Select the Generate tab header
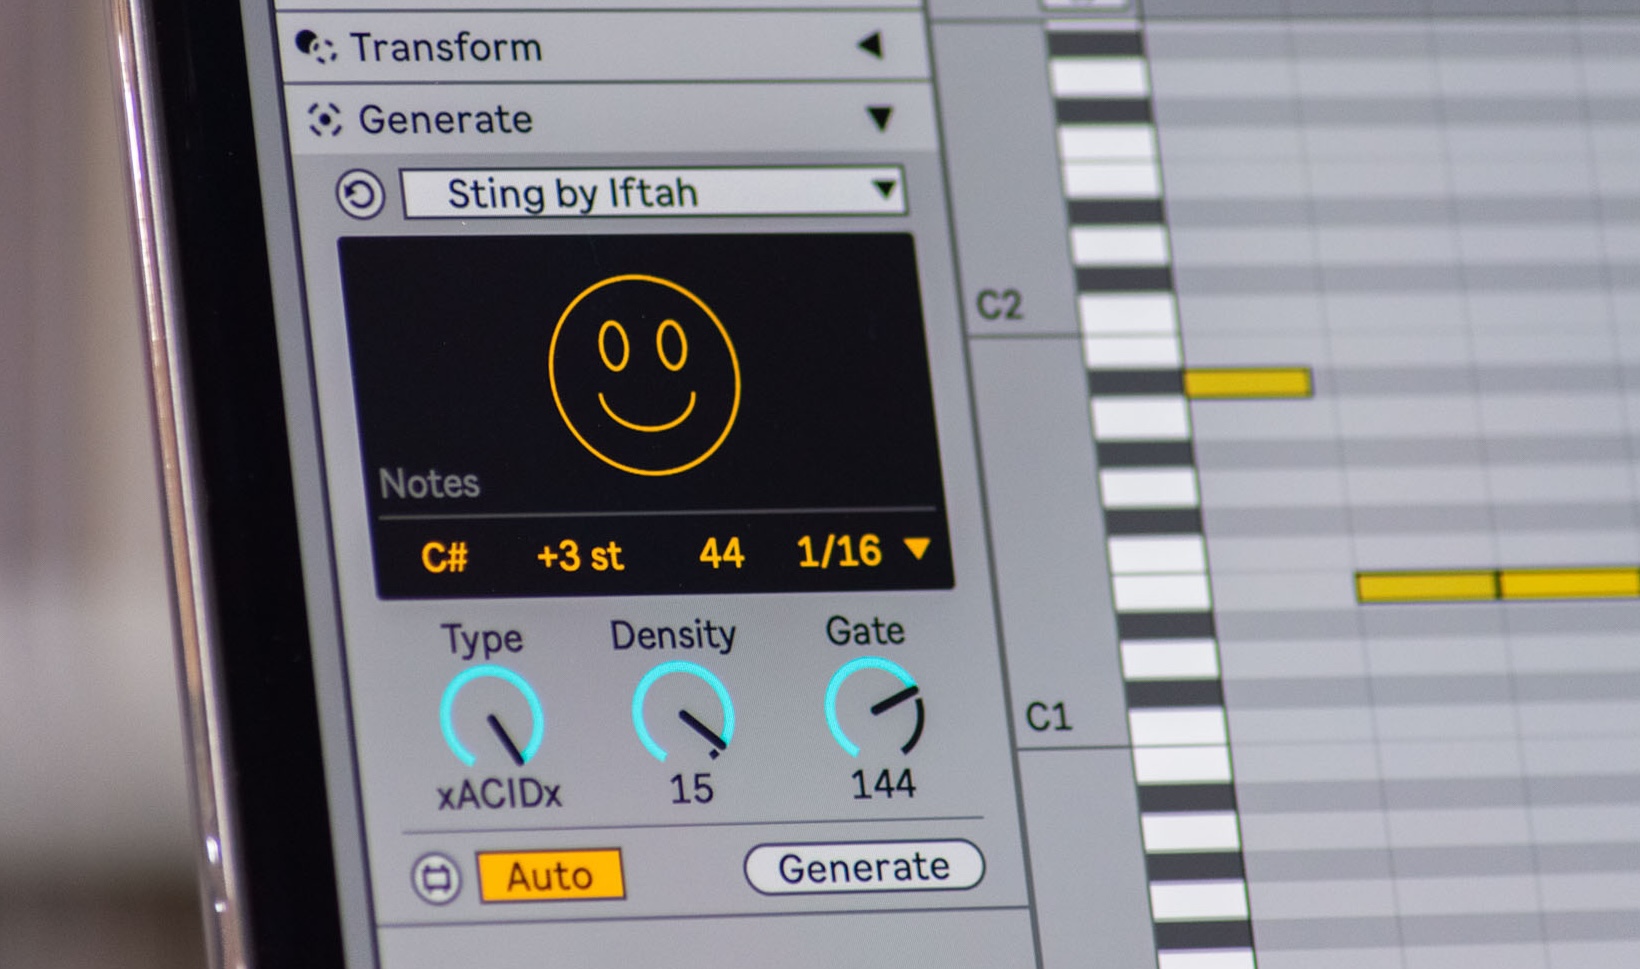1640x969 pixels. point(445,118)
